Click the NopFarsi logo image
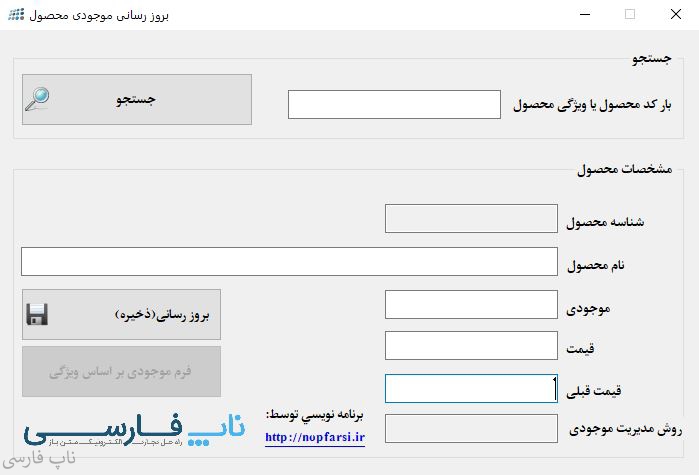The height and width of the screenshot is (475, 699). click(134, 430)
